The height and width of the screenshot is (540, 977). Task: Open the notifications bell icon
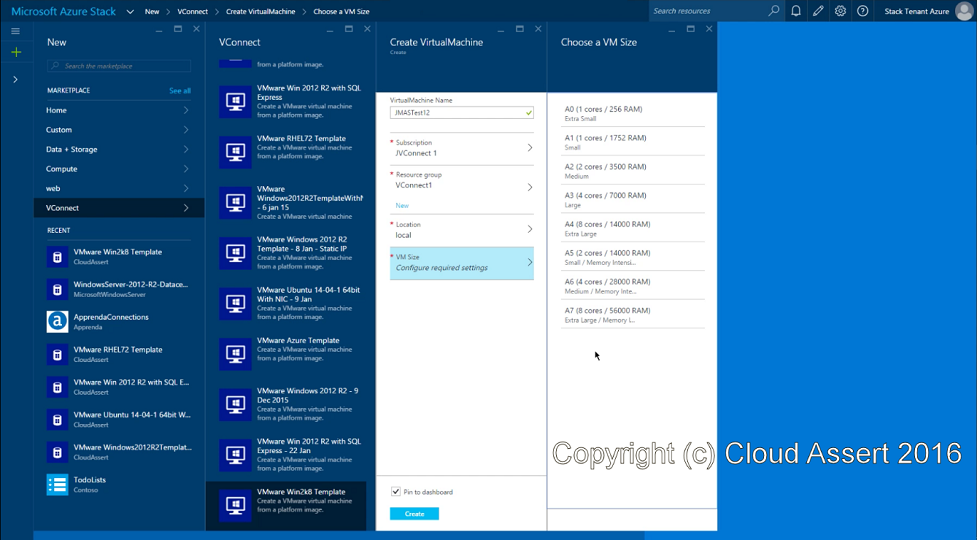[796, 11]
